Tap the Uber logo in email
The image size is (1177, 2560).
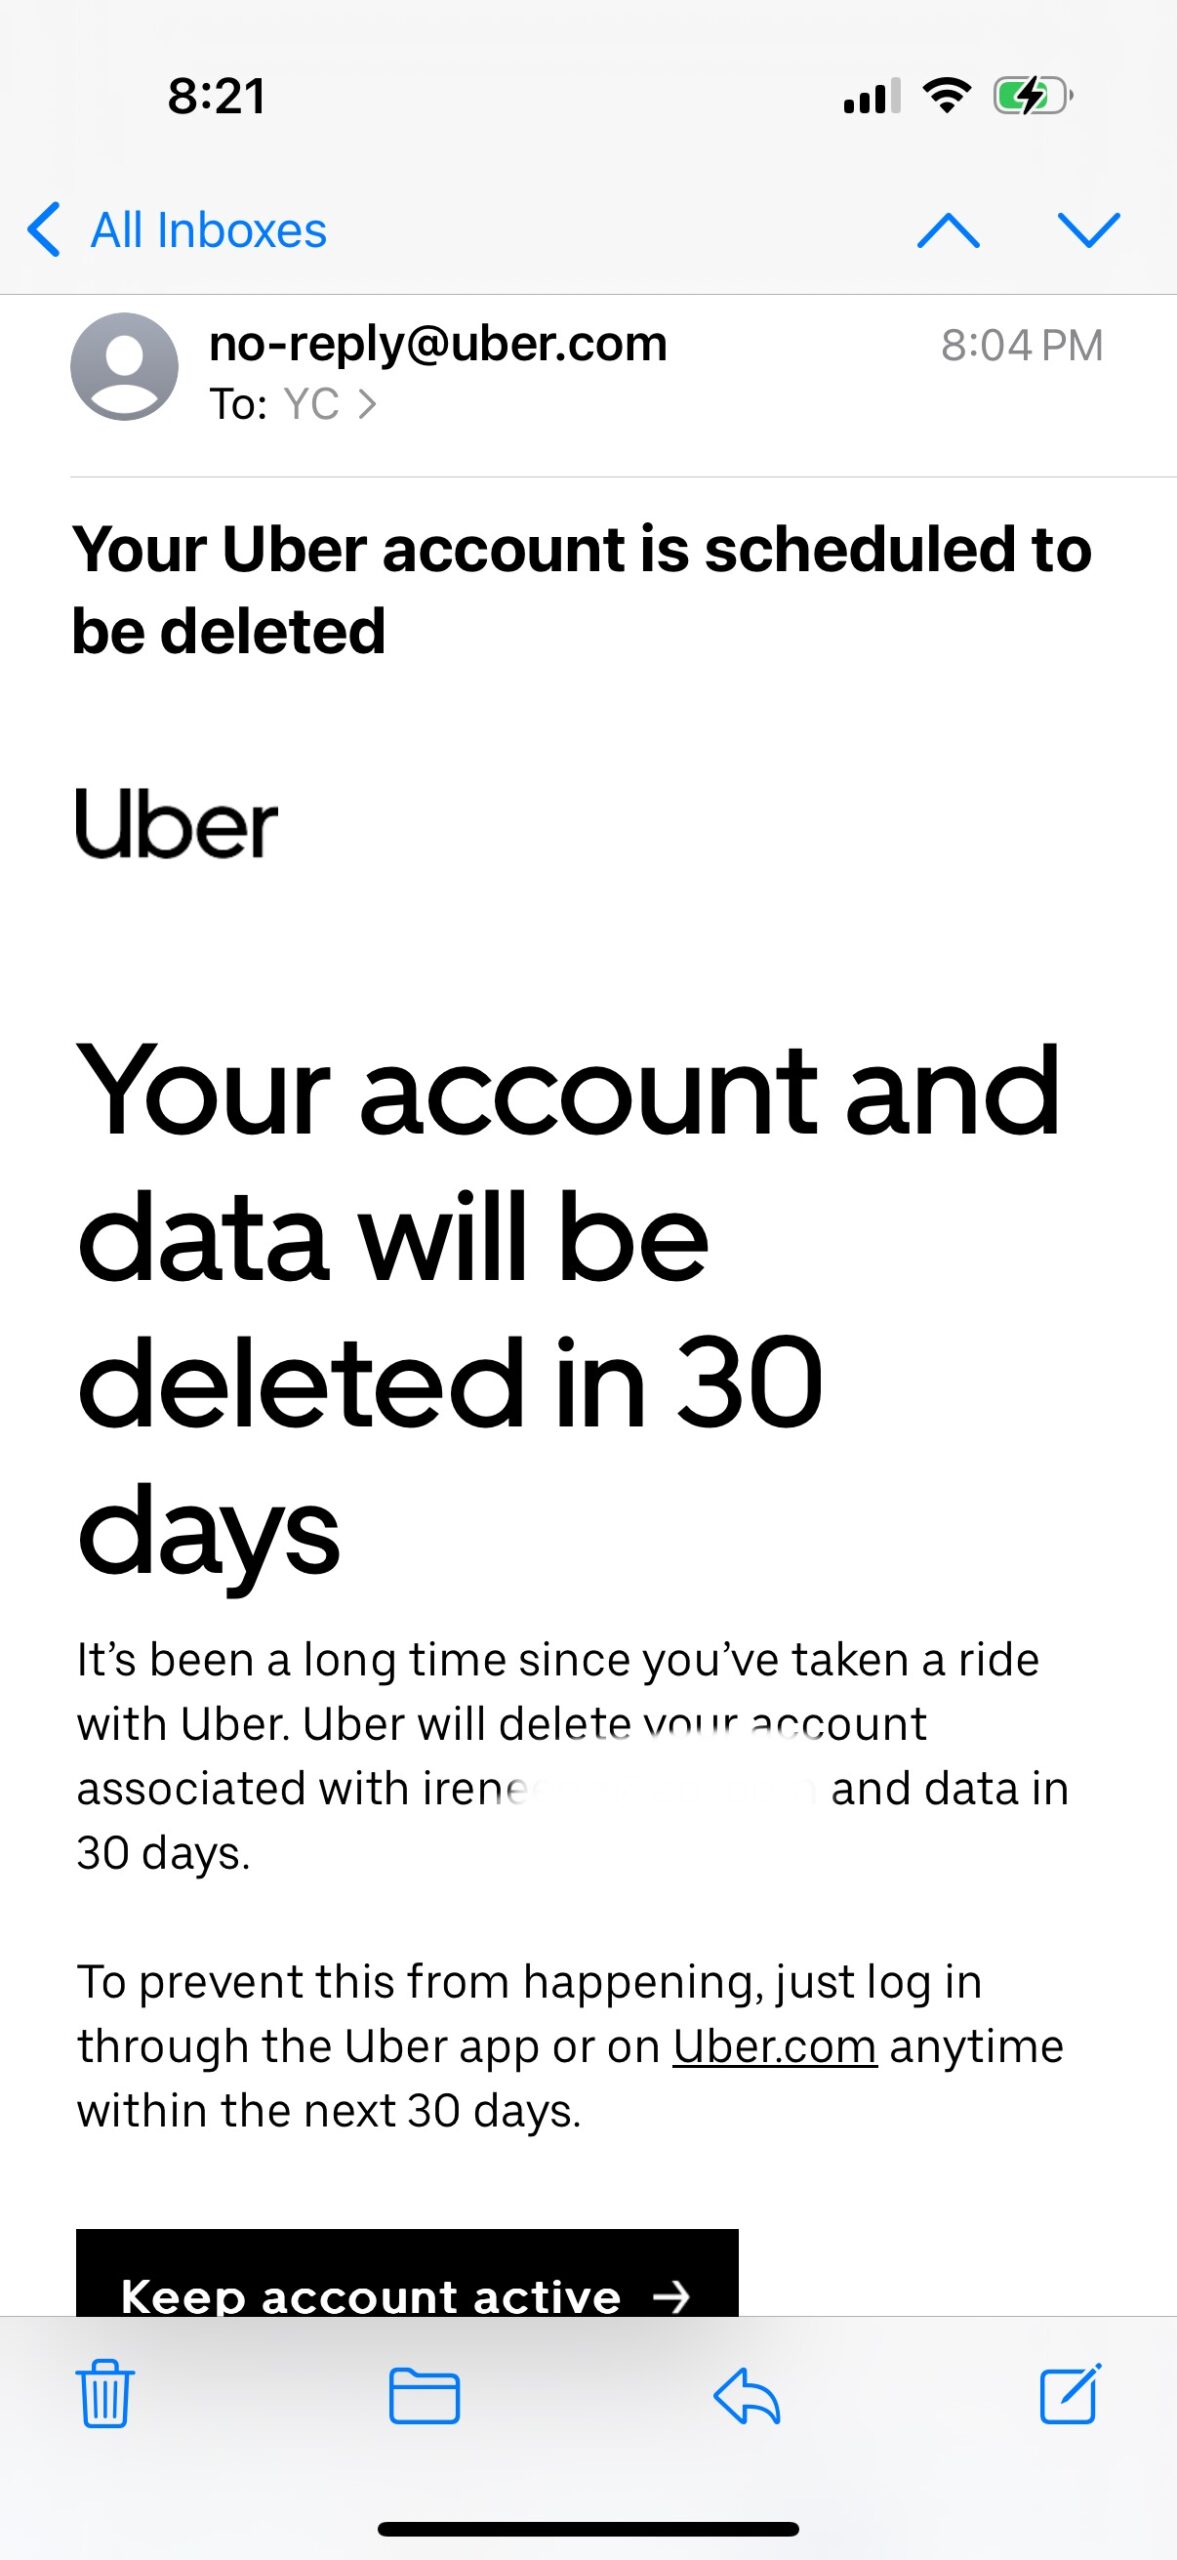pos(177,823)
